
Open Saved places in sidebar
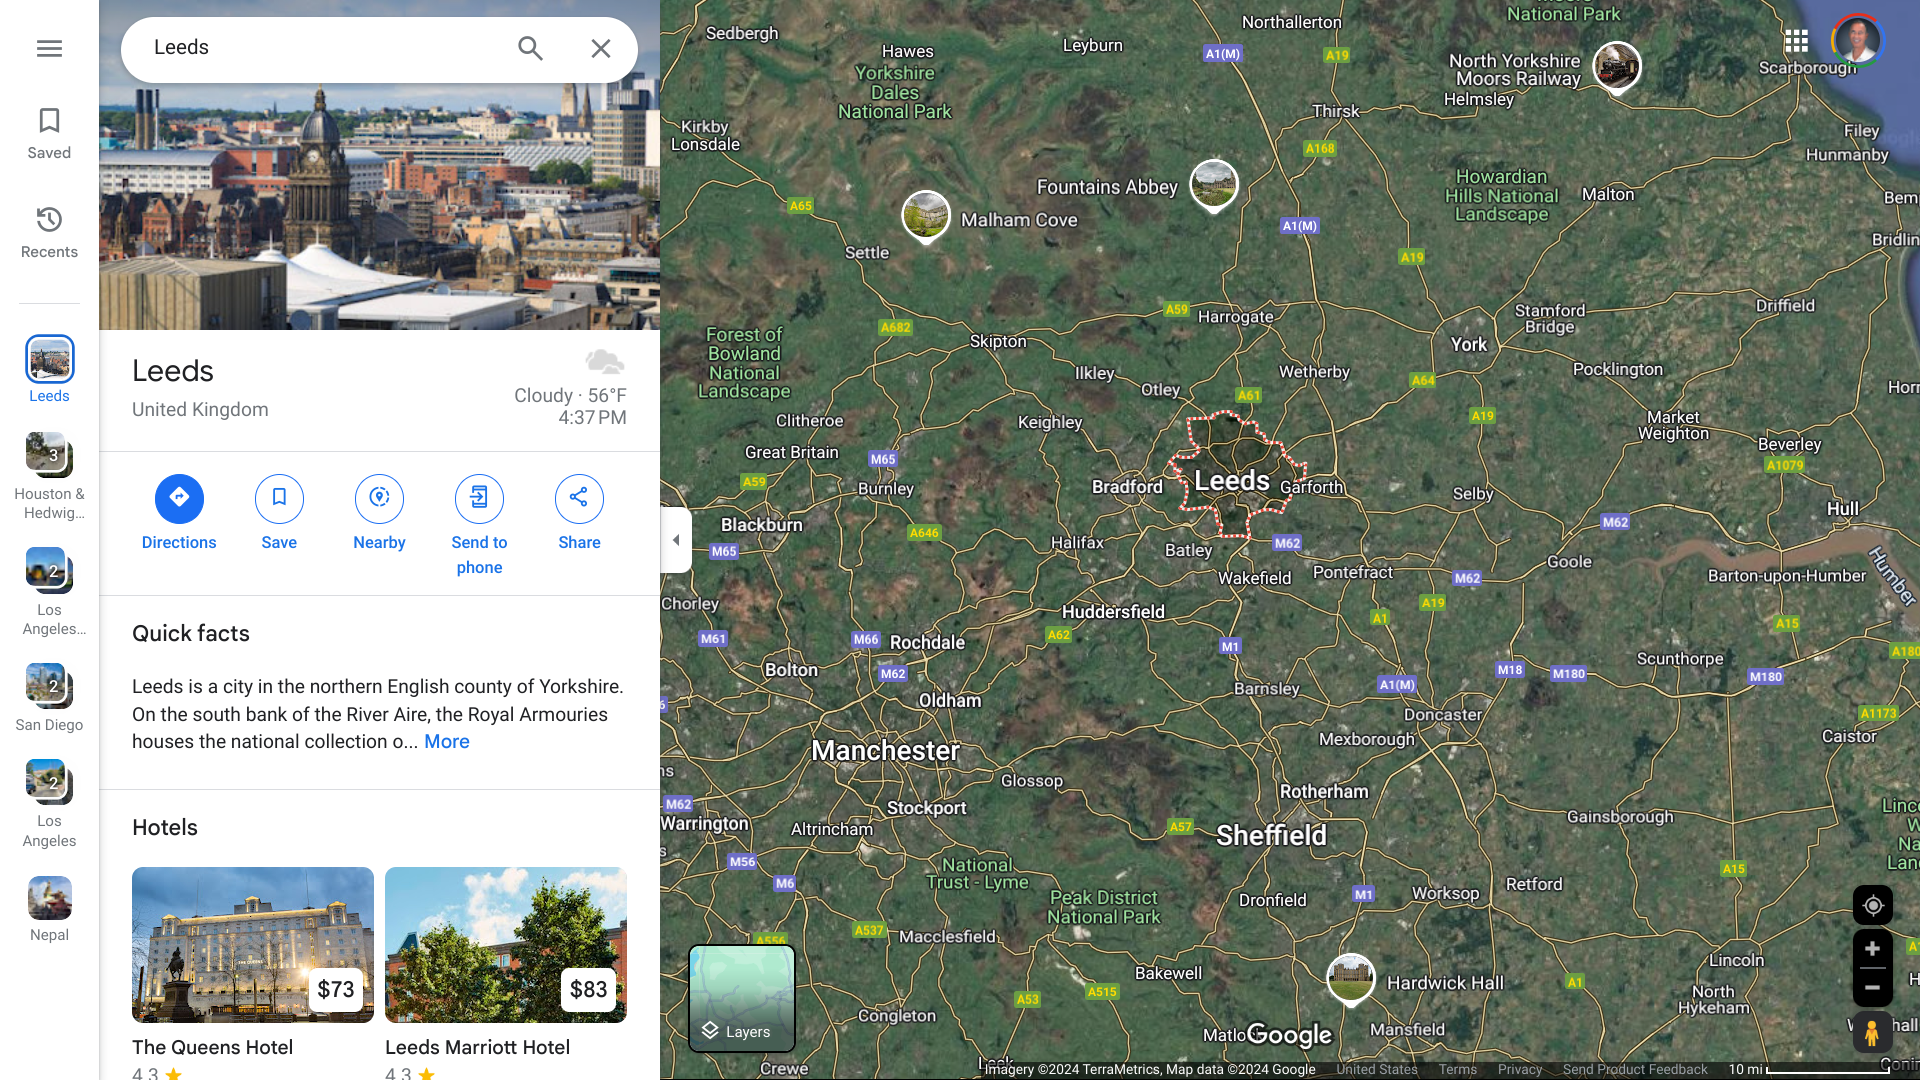point(49,133)
